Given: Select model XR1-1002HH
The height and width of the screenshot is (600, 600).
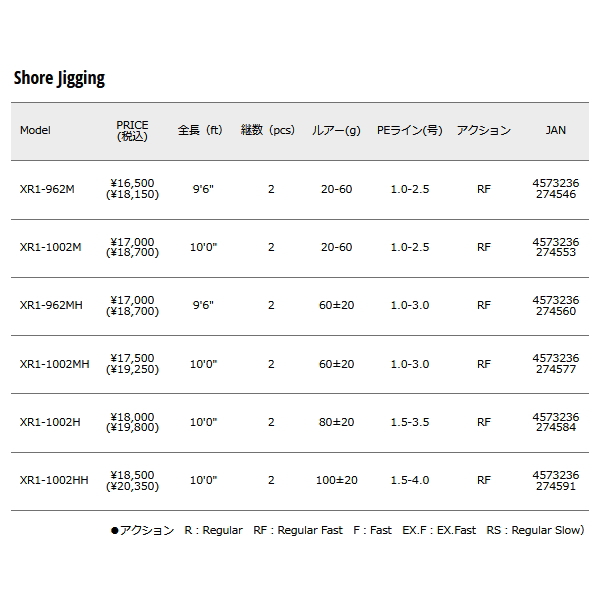Looking at the screenshot, I should [54, 481].
